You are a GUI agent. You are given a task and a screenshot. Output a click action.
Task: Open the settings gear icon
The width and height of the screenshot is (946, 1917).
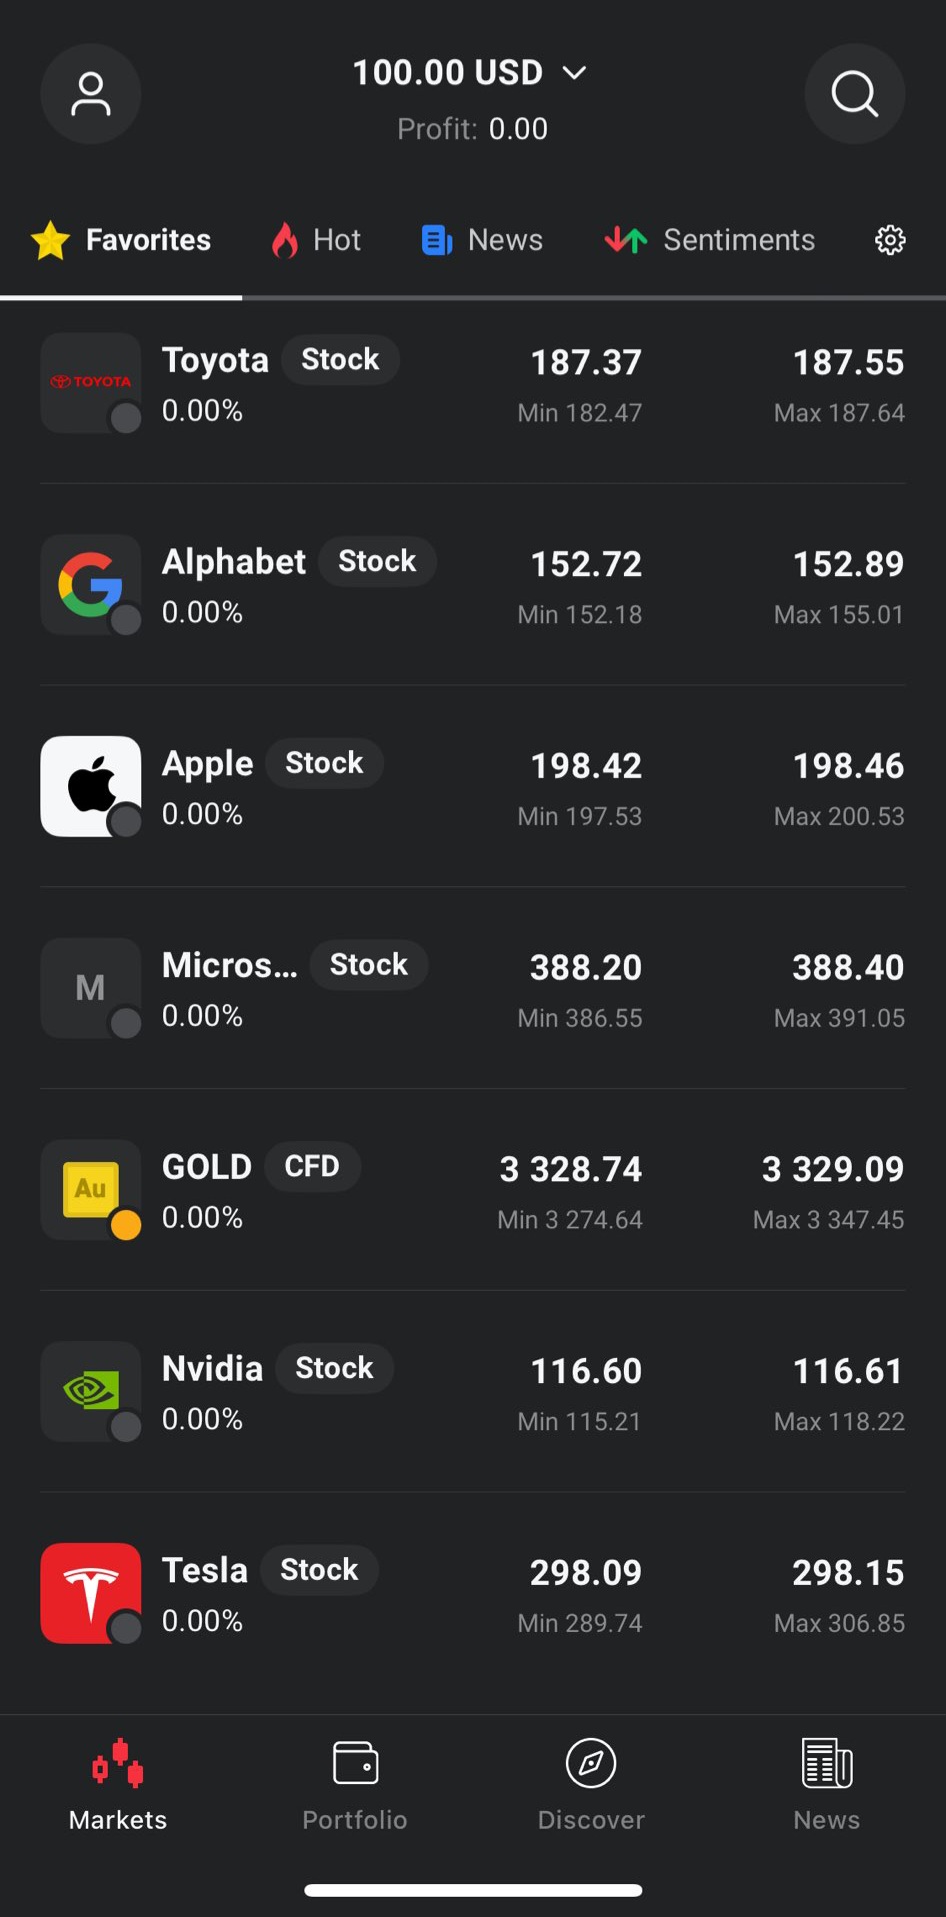coord(889,240)
